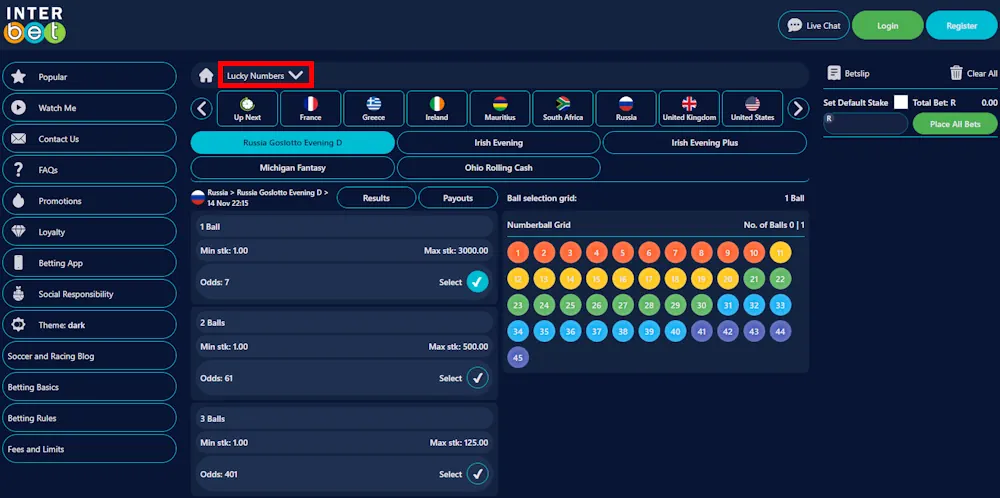The height and width of the screenshot is (498, 1000).
Task: Click the Betting App phone icon
Action: point(18,263)
